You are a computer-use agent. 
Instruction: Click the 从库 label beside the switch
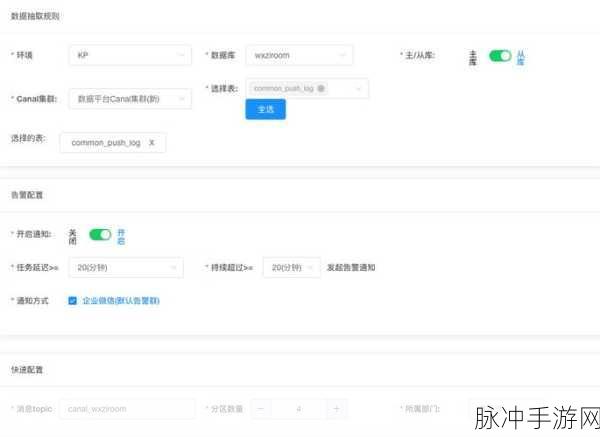coord(520,57)
